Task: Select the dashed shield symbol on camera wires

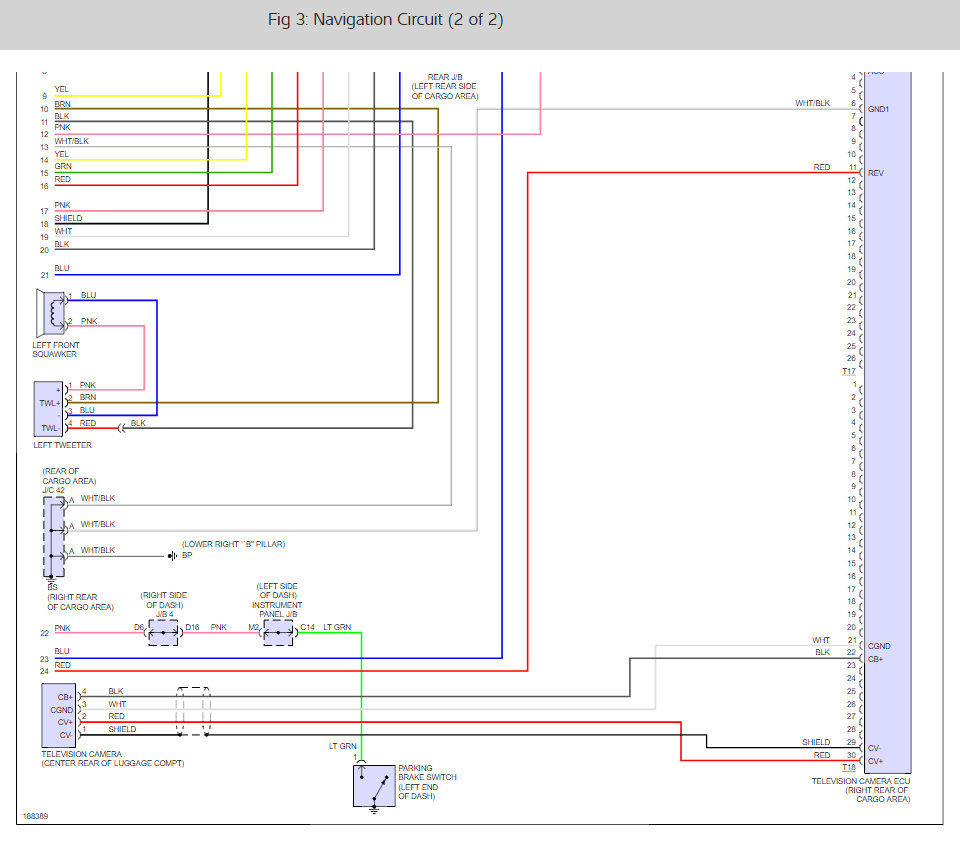Action: pyautogui.click(x=193, y=711)
